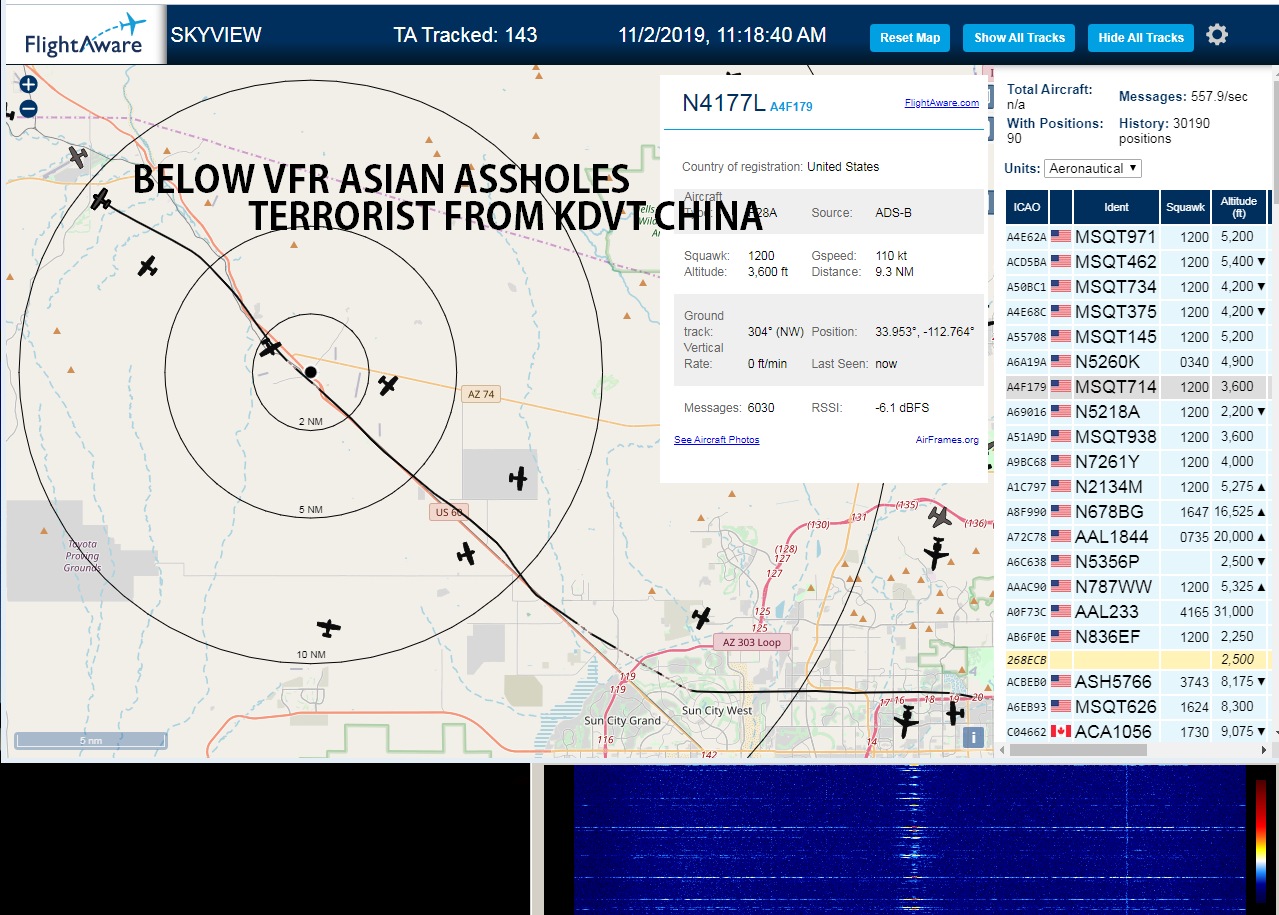Select the MSQT626 aircraft row
Image resolution: width=1279 pixels, height=915 pixels.
tap(1137, 707)
